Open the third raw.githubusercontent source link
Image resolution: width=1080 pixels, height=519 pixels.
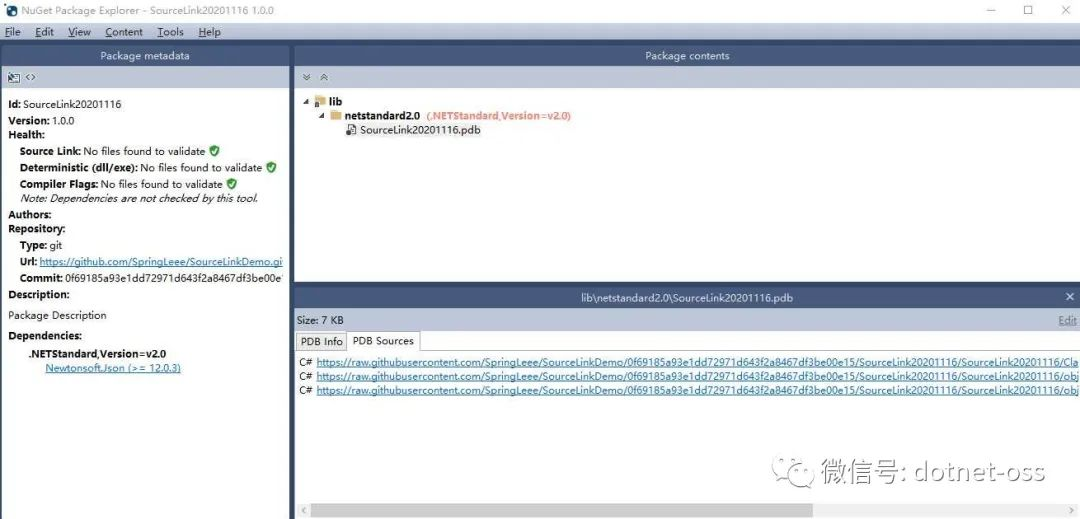pos(698,390)
